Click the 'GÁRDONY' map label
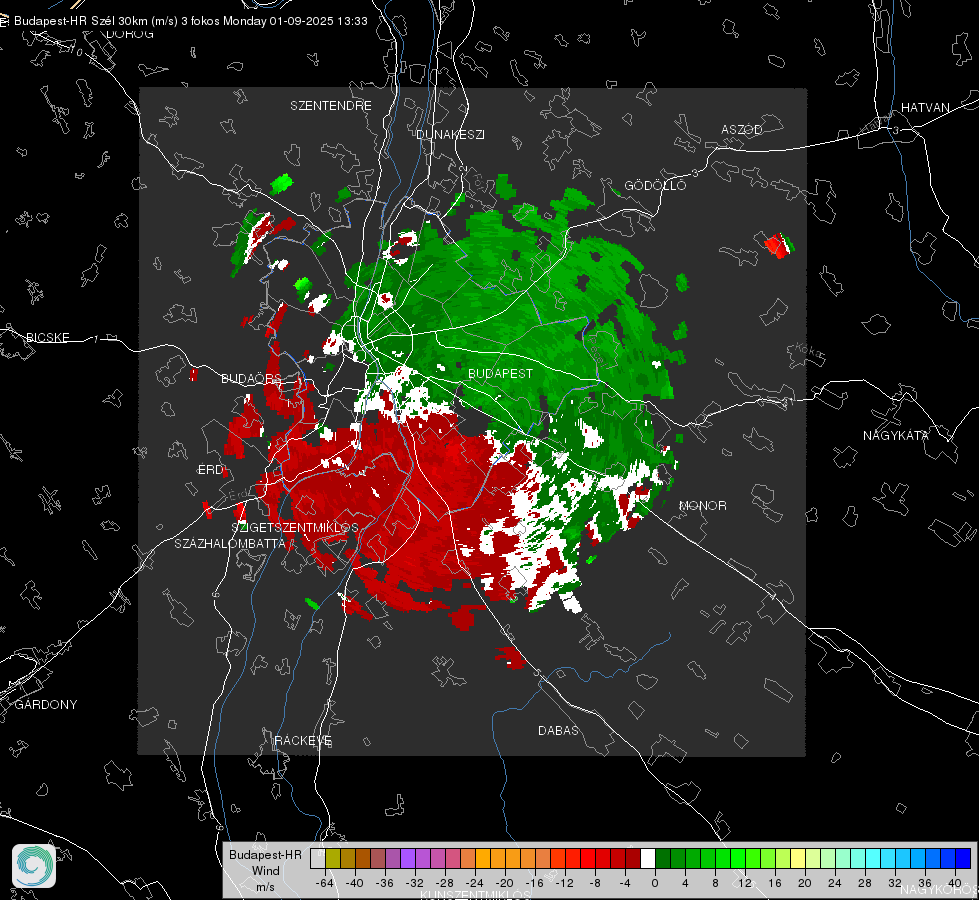979x900 pixels. pos(46,705)
